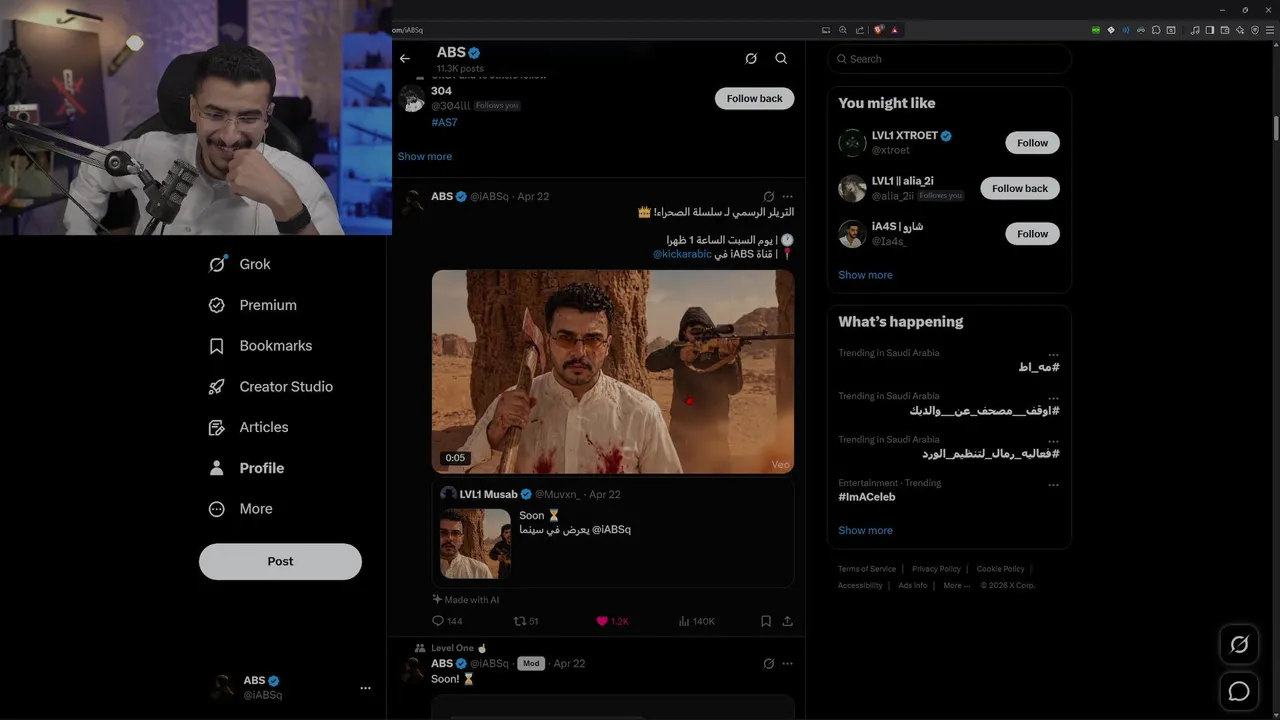The width and height of the screenshot is (1280, 720).
Task: Share the trailer post
Action: click(x=788, y=621)
